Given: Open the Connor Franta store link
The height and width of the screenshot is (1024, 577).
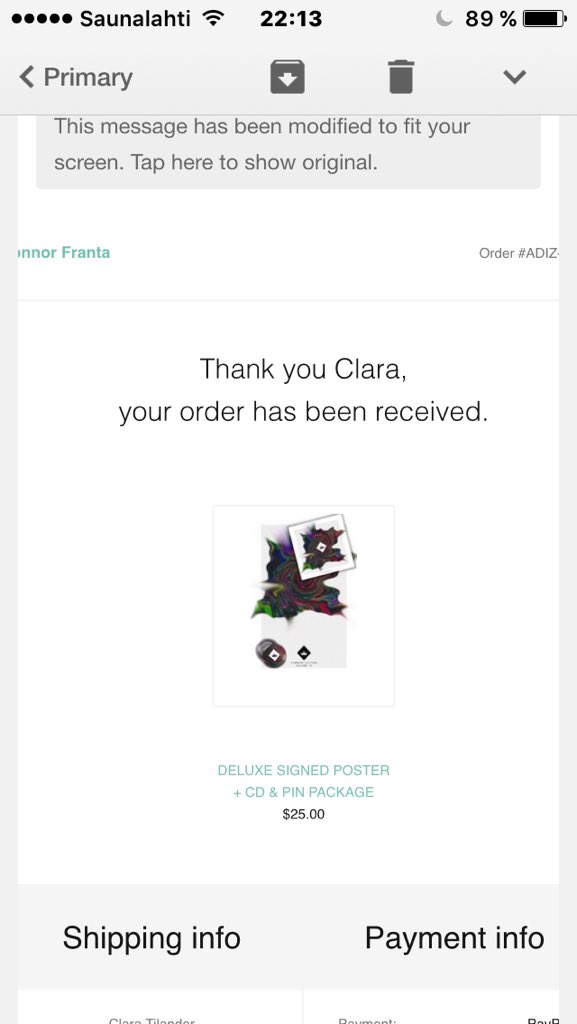Looking at the screenshot, I should [64, 253].
